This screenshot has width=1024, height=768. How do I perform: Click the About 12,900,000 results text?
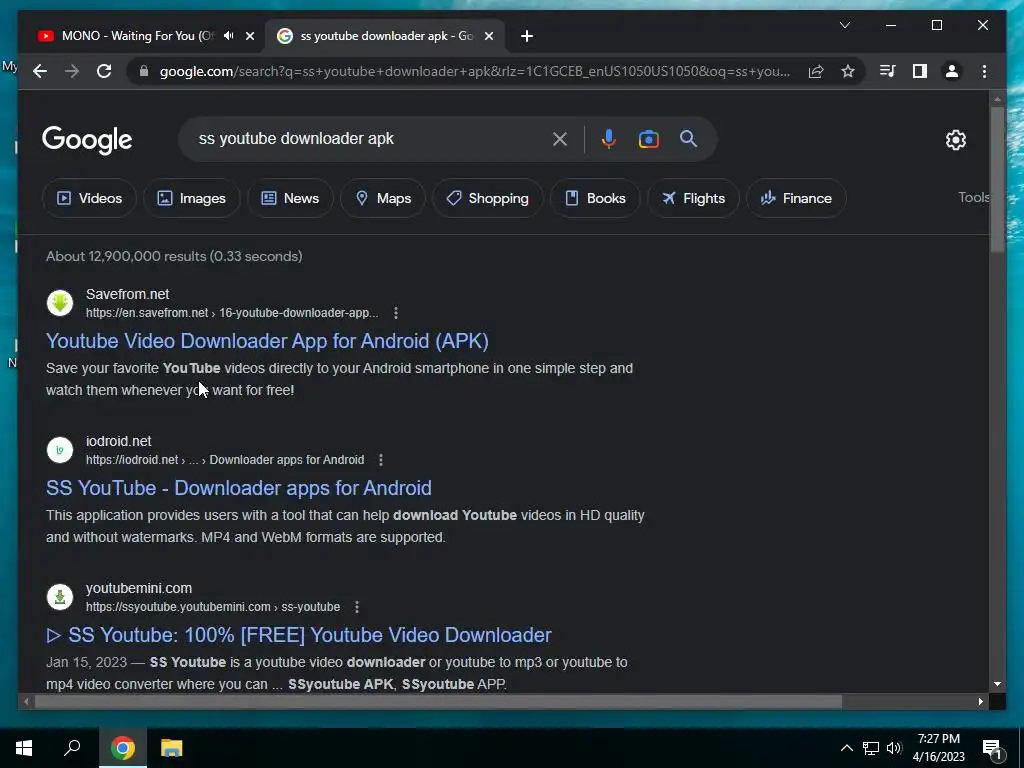[x=174, y=256]
